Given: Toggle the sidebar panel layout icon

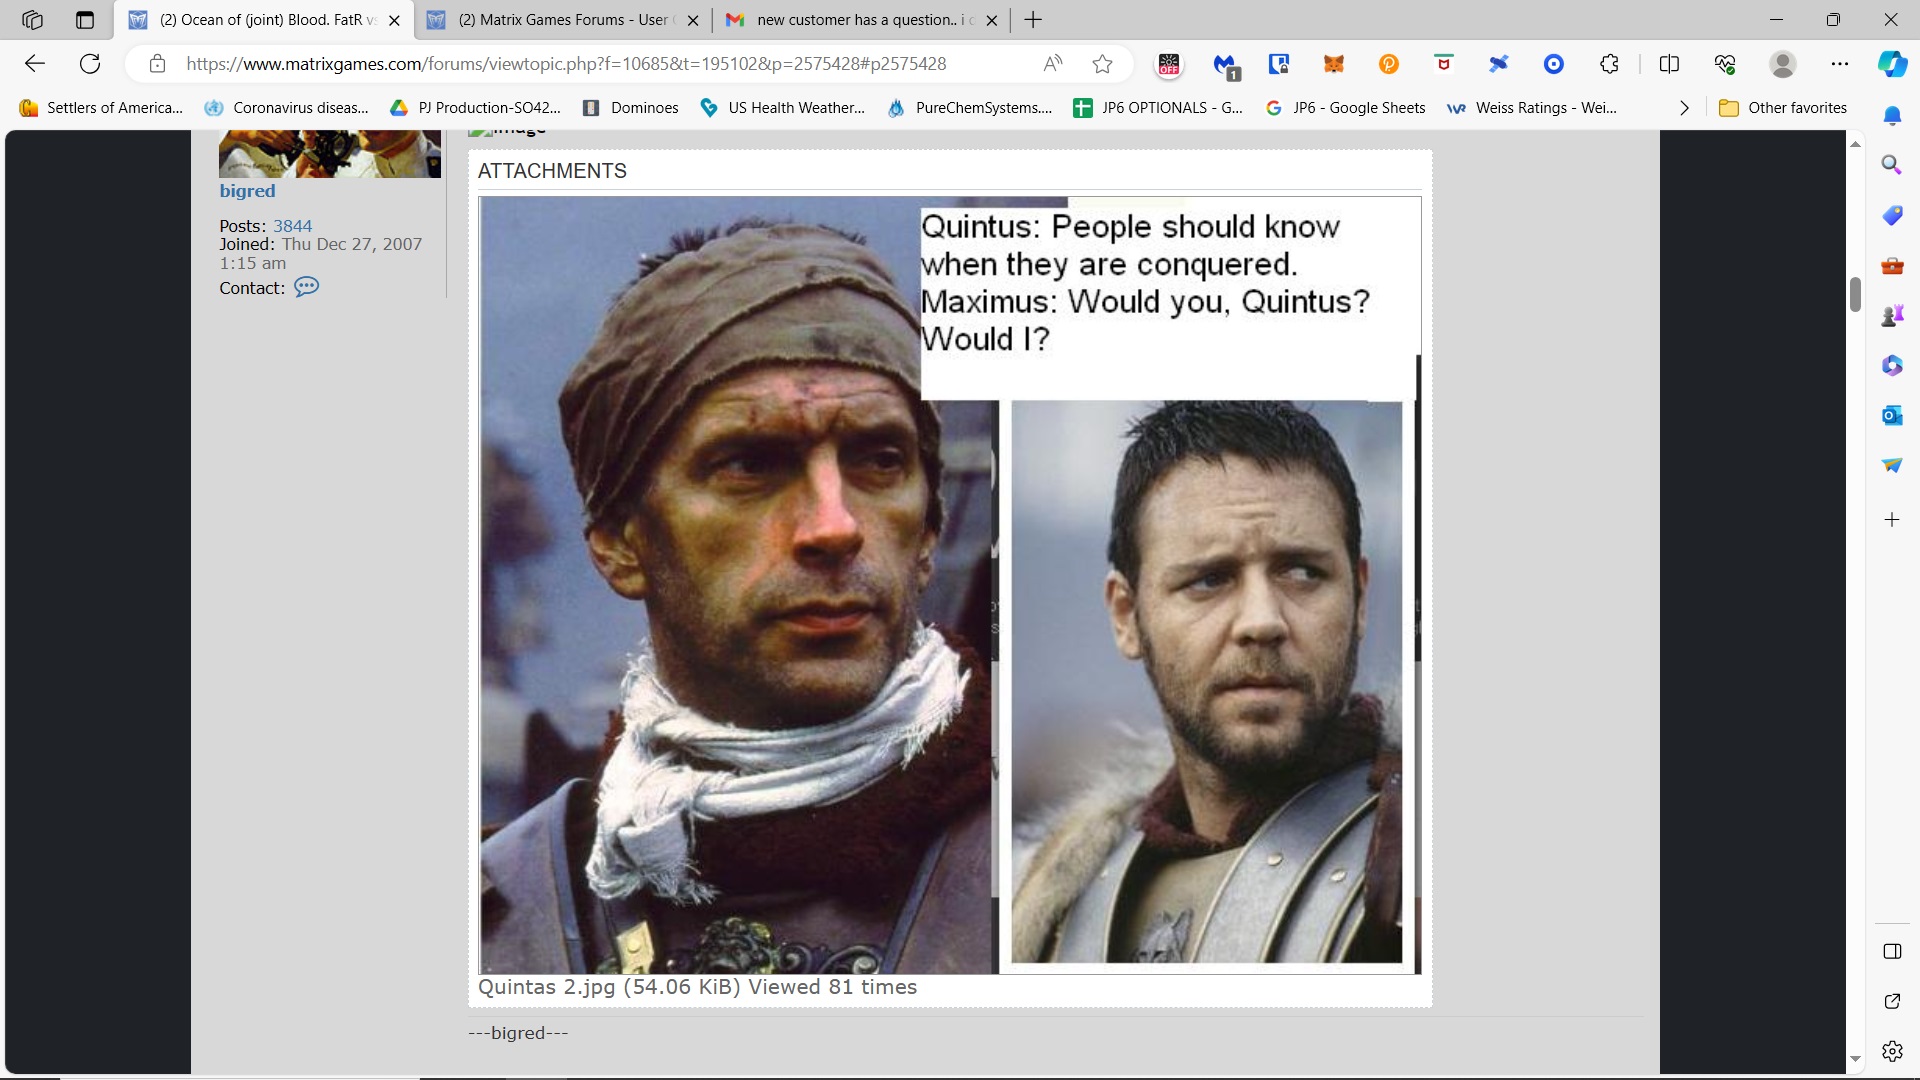Looking at the screenshot, I should coord(1892,951).
